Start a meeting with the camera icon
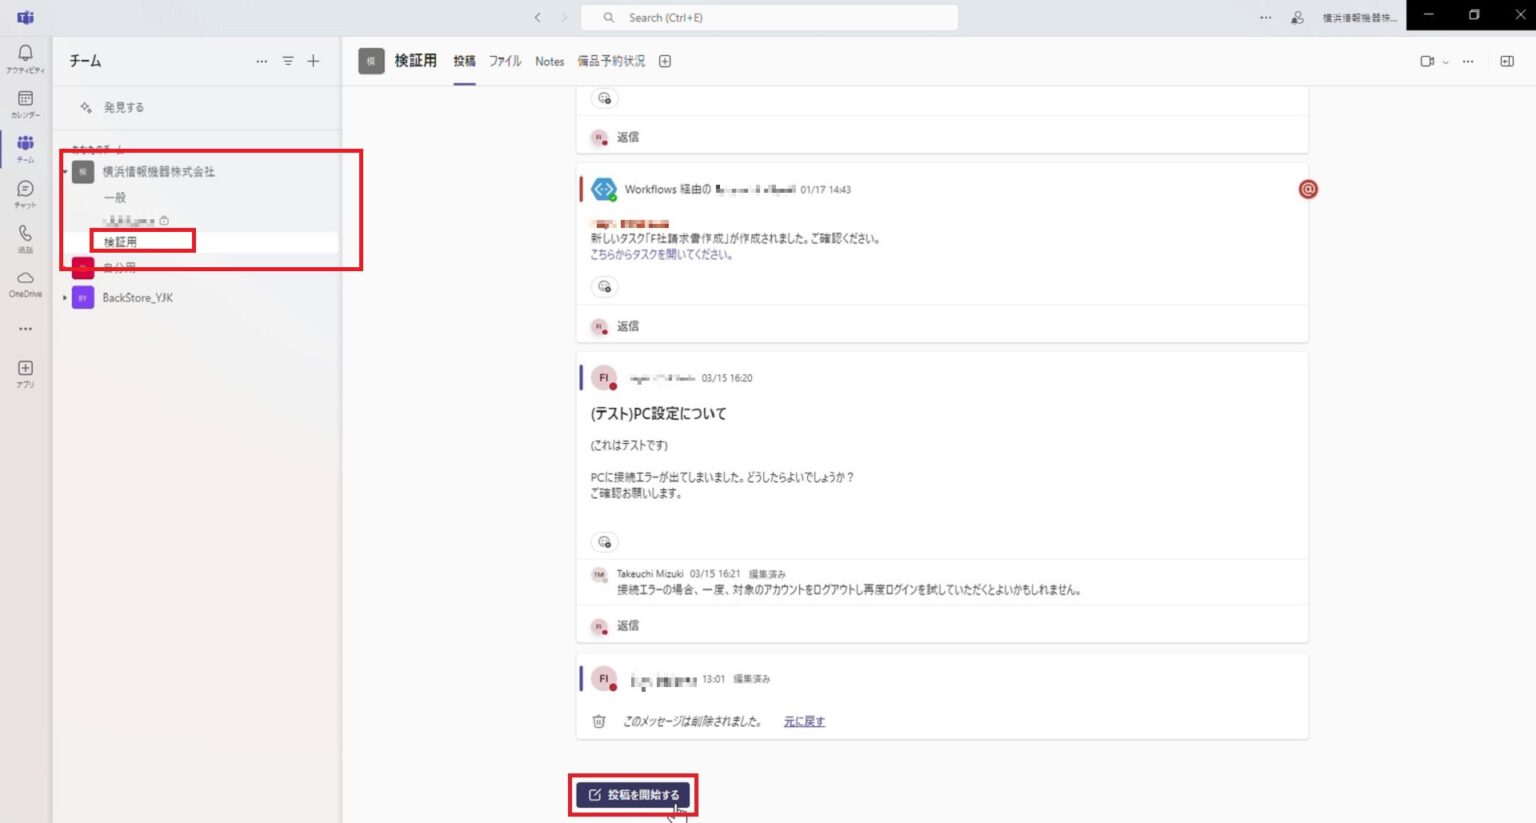The height and width of the screenshot is (823, 1536). pyautogui.click(x=1427, y=61)
